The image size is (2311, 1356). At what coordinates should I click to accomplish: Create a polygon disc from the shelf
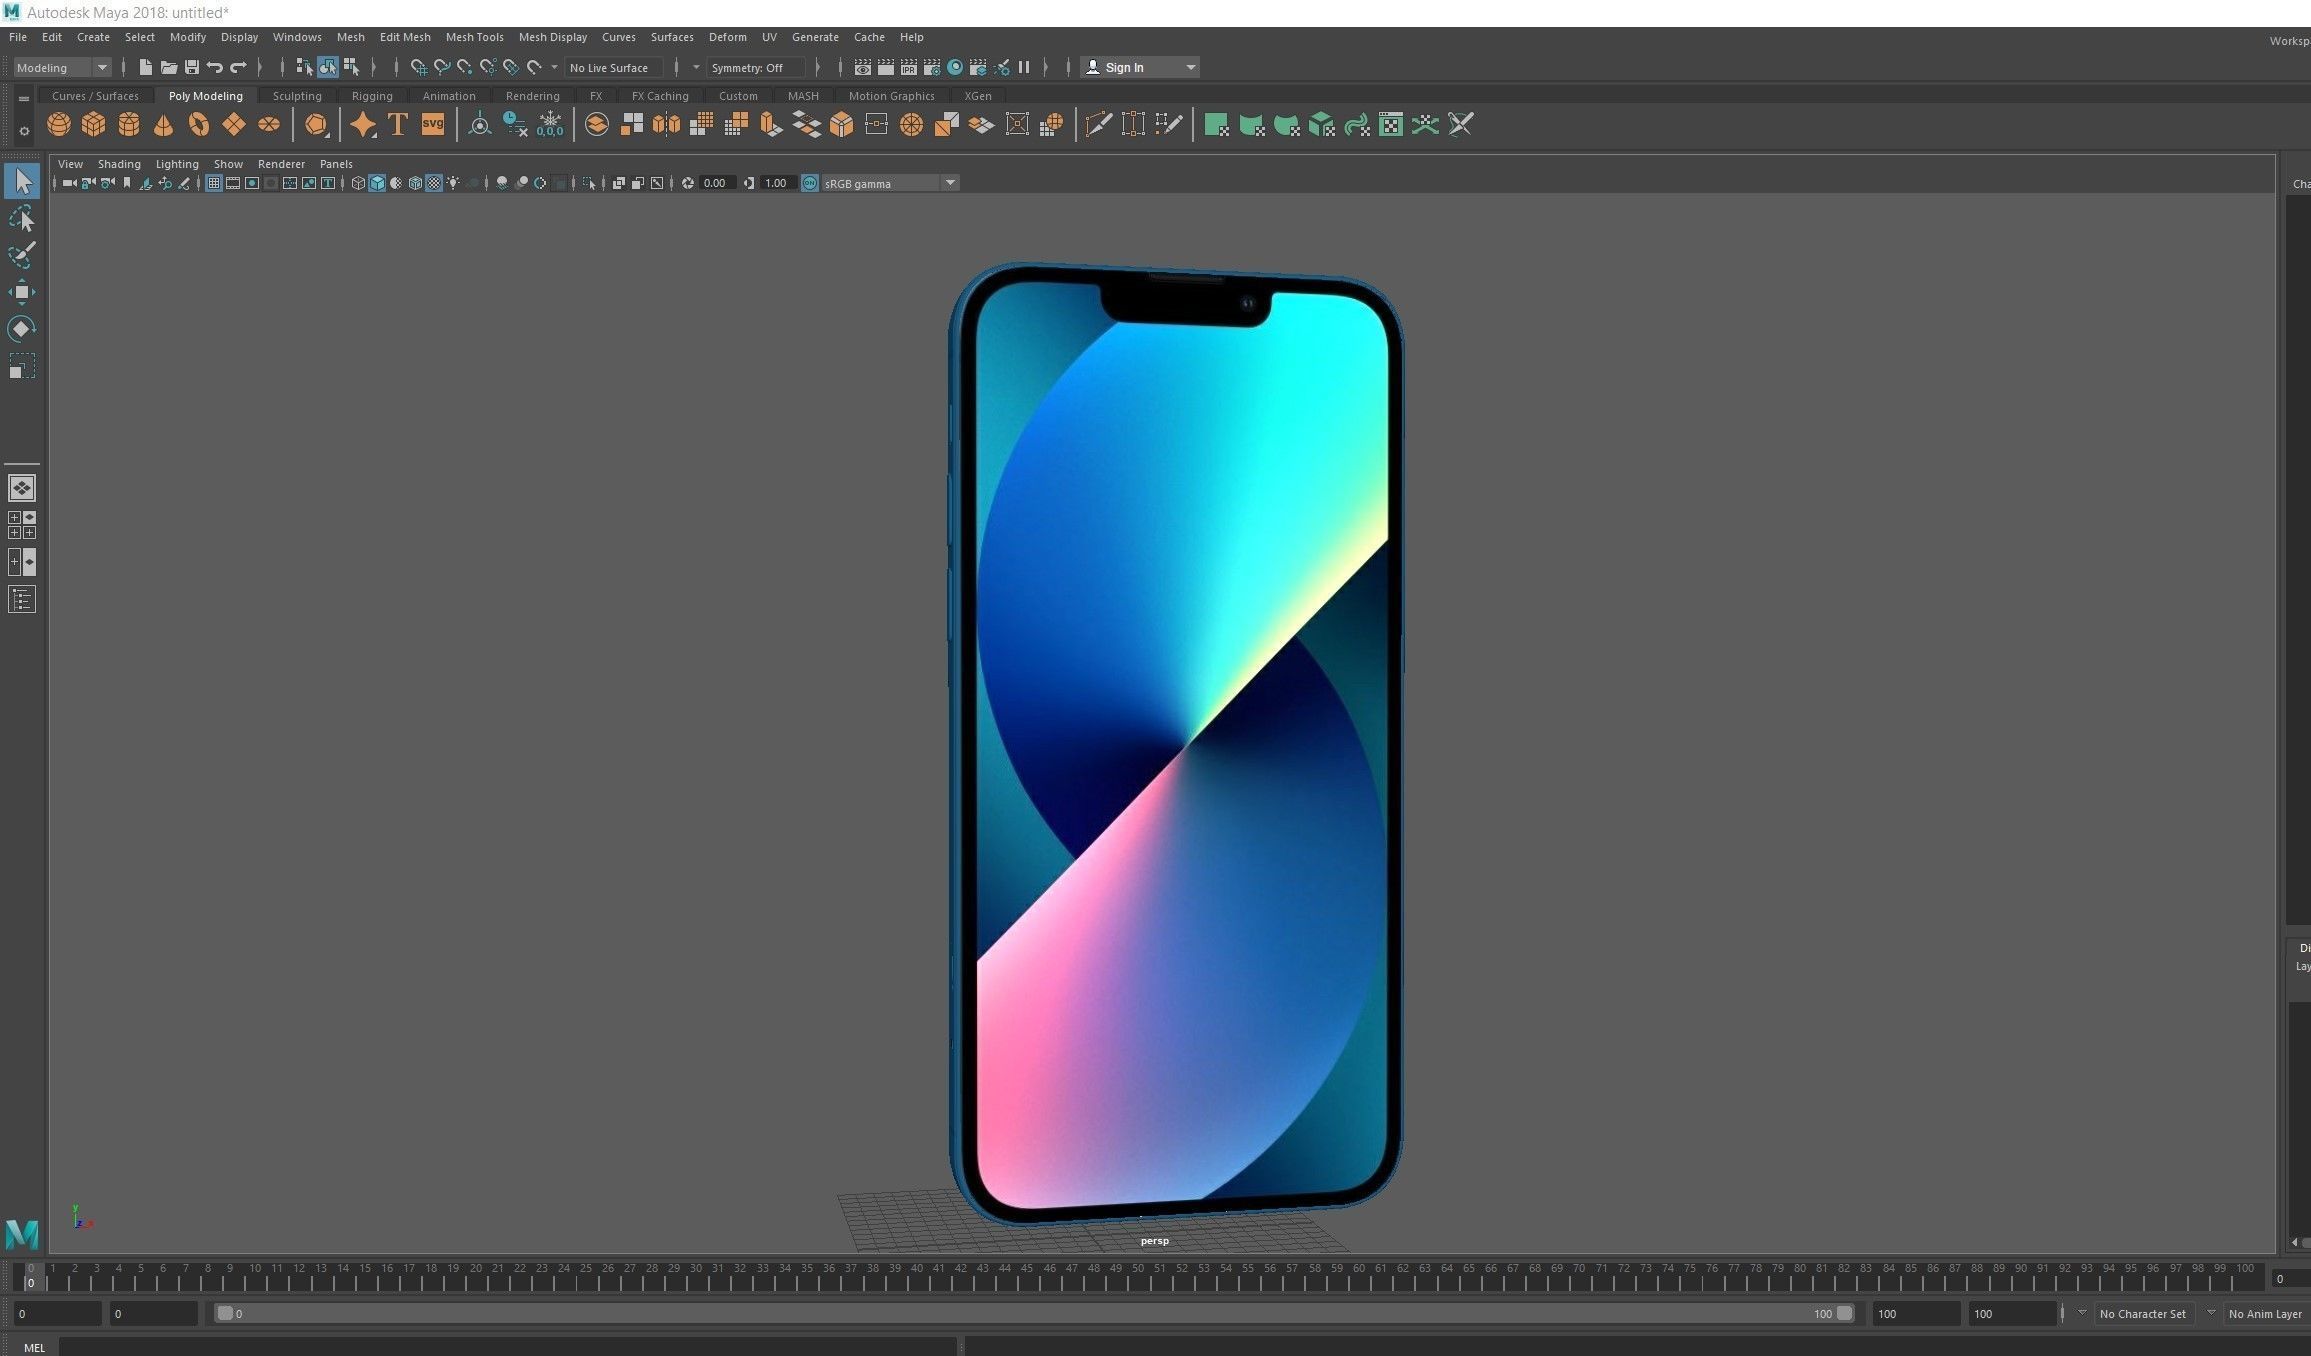pos(269,124)
